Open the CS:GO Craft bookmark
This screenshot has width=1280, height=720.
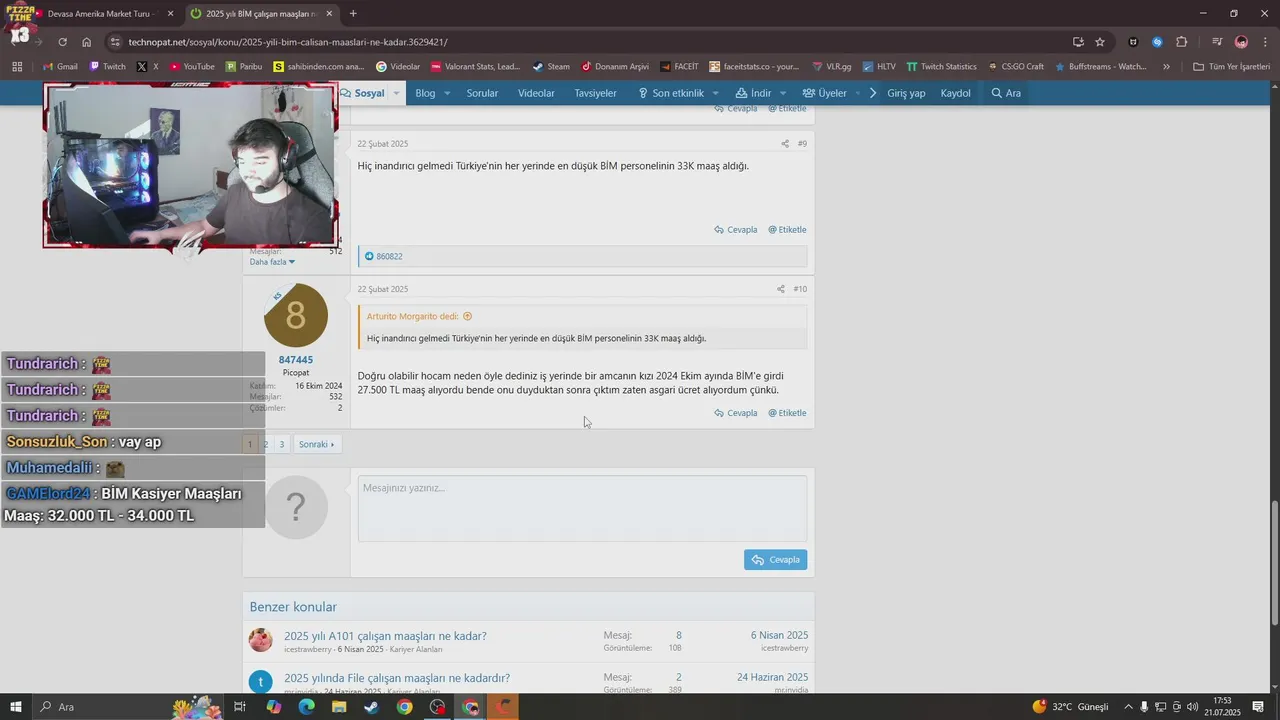1015,67
